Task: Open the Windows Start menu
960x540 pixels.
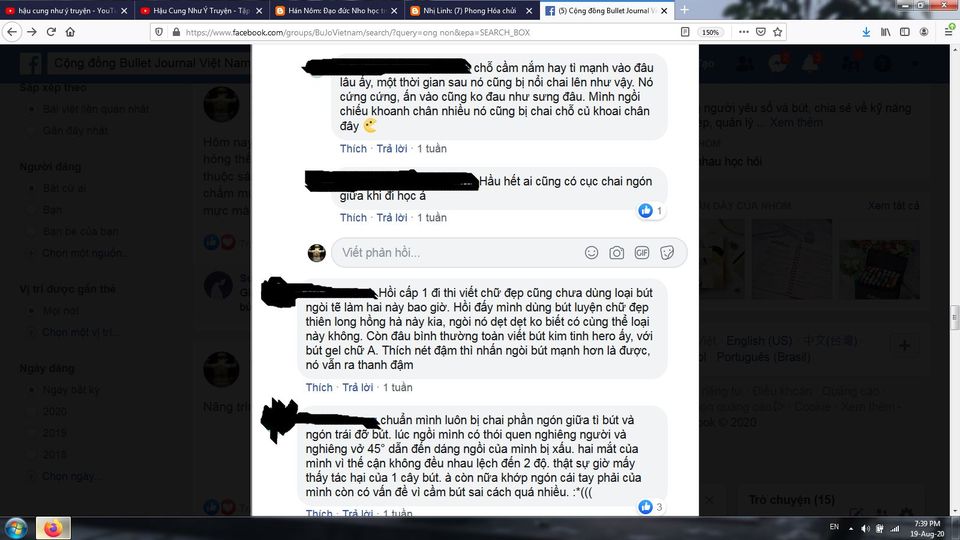Action: 17,528
